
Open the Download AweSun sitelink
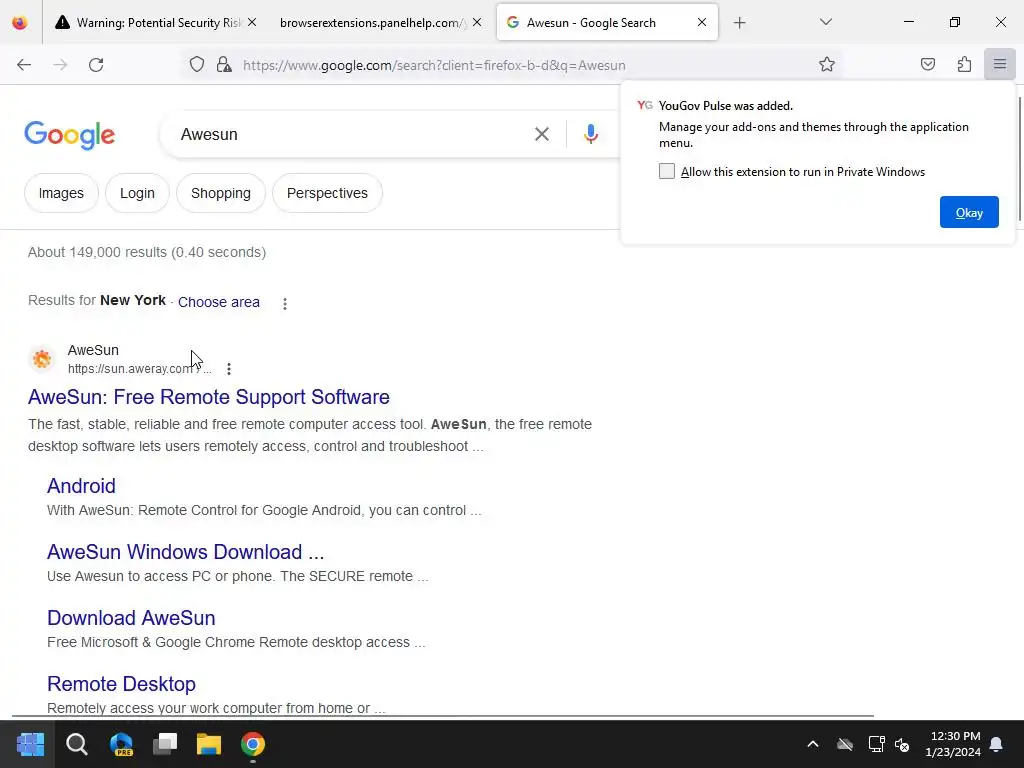point(131,618)
